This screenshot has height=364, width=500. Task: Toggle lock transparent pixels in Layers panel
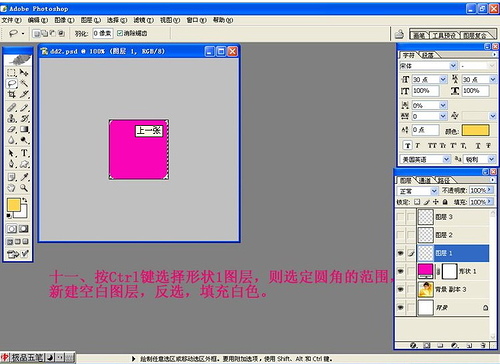pos(417,202)
